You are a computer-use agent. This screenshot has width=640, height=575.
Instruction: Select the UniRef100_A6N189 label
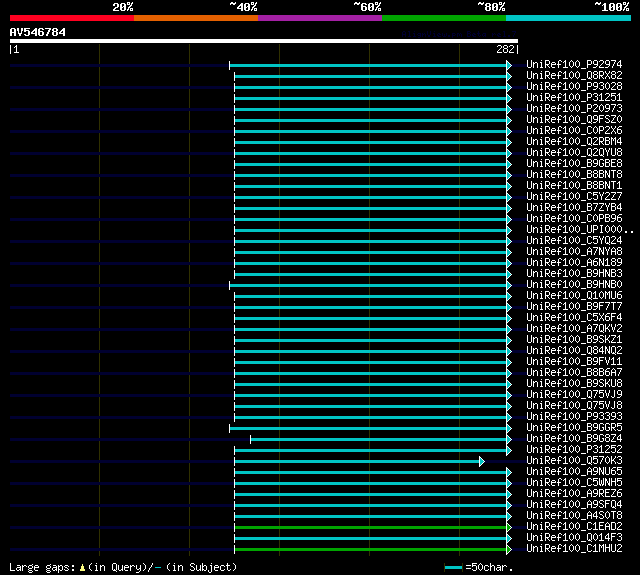coord(574,263)
